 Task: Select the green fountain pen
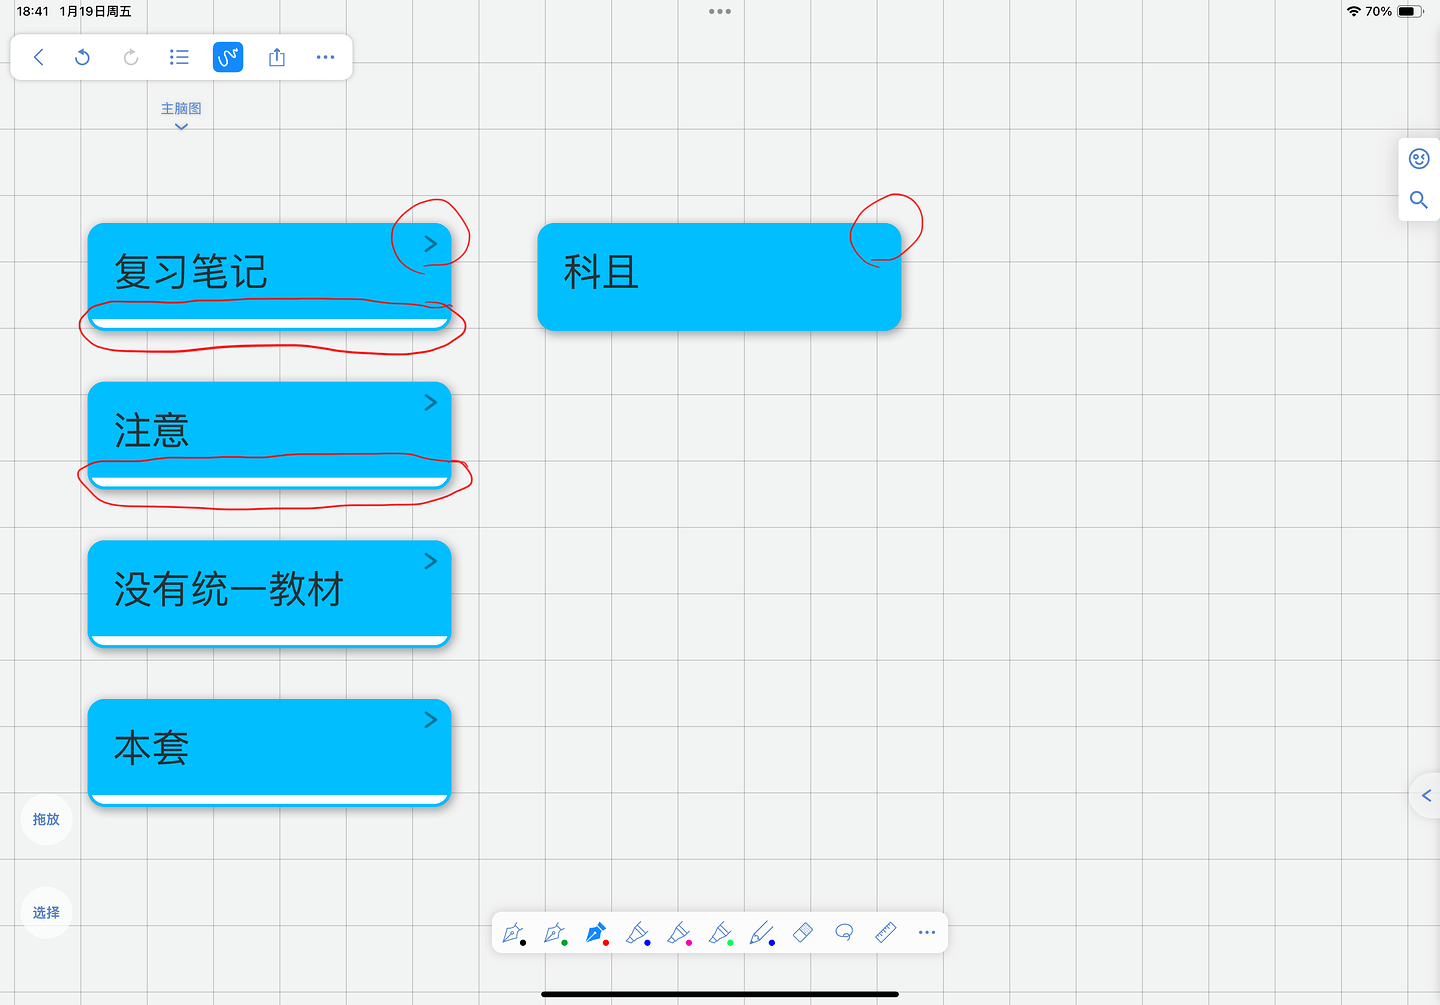click(555, 933)
